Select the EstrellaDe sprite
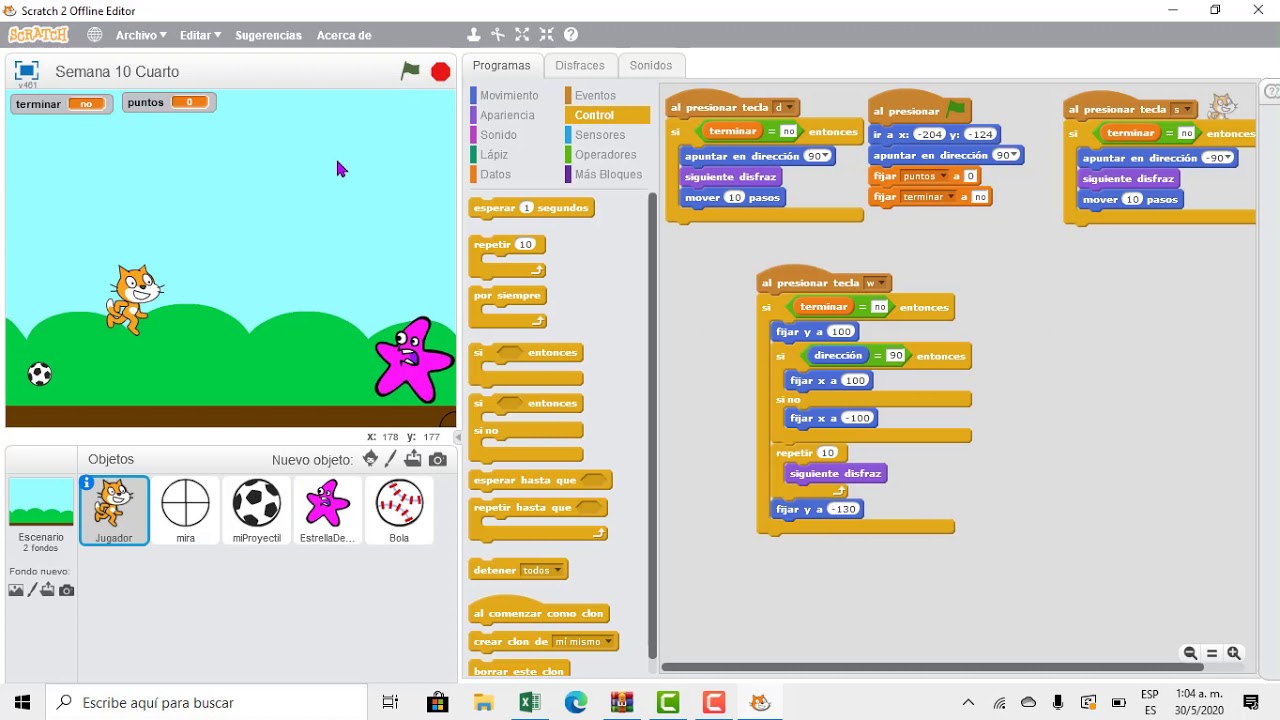Image resolution: width=1280 pixels, height=720 pixels. tap(328, 511)
